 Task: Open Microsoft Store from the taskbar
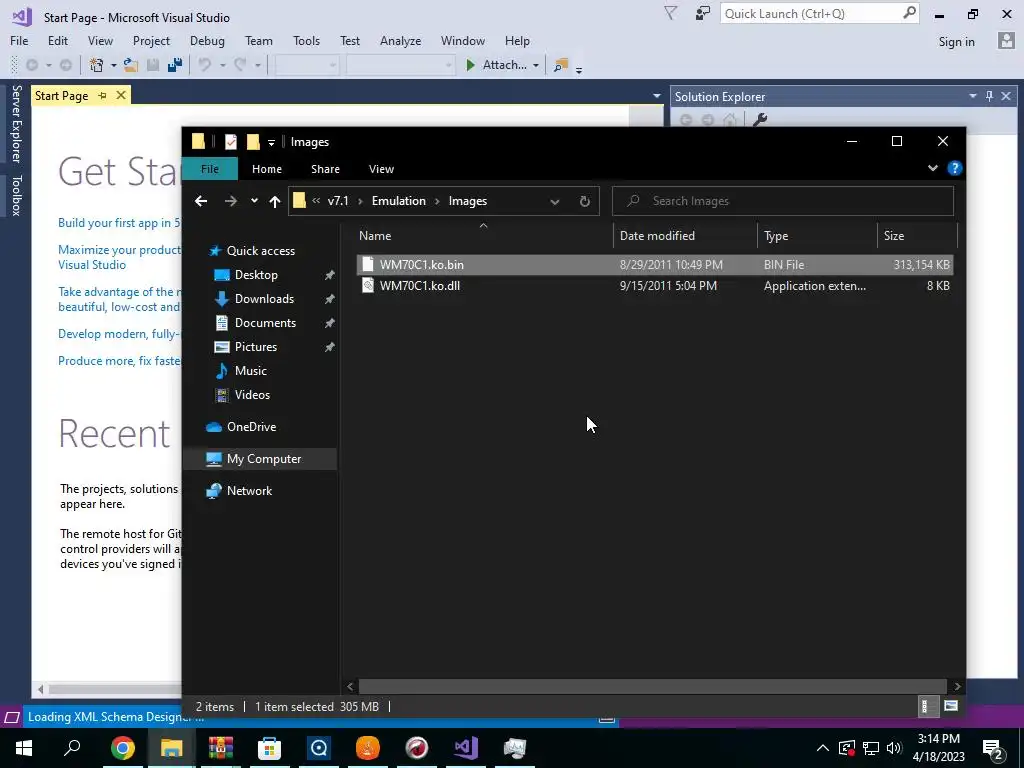(x=269, y=748)
